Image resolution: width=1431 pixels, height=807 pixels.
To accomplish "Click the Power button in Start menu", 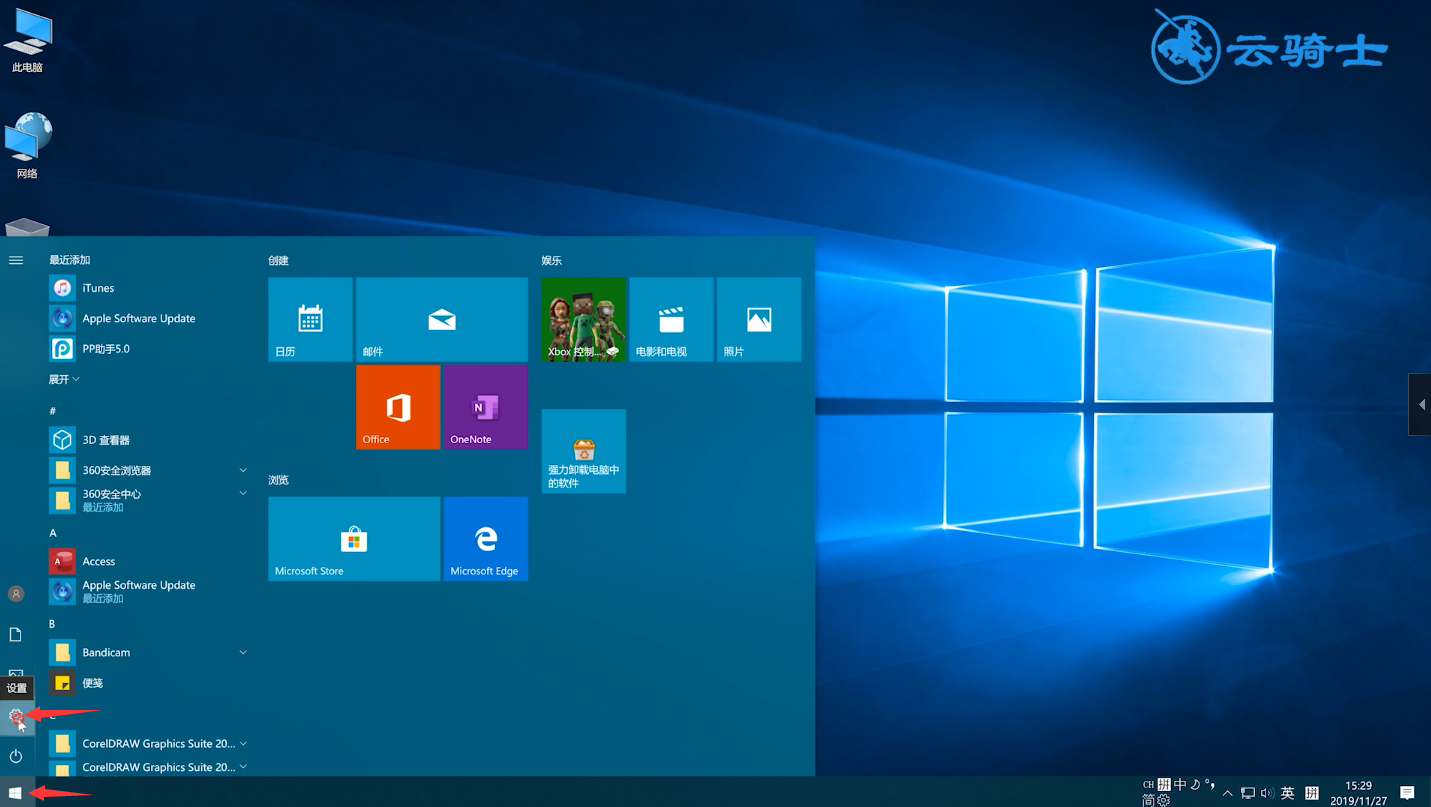I will tap(16, 756).
